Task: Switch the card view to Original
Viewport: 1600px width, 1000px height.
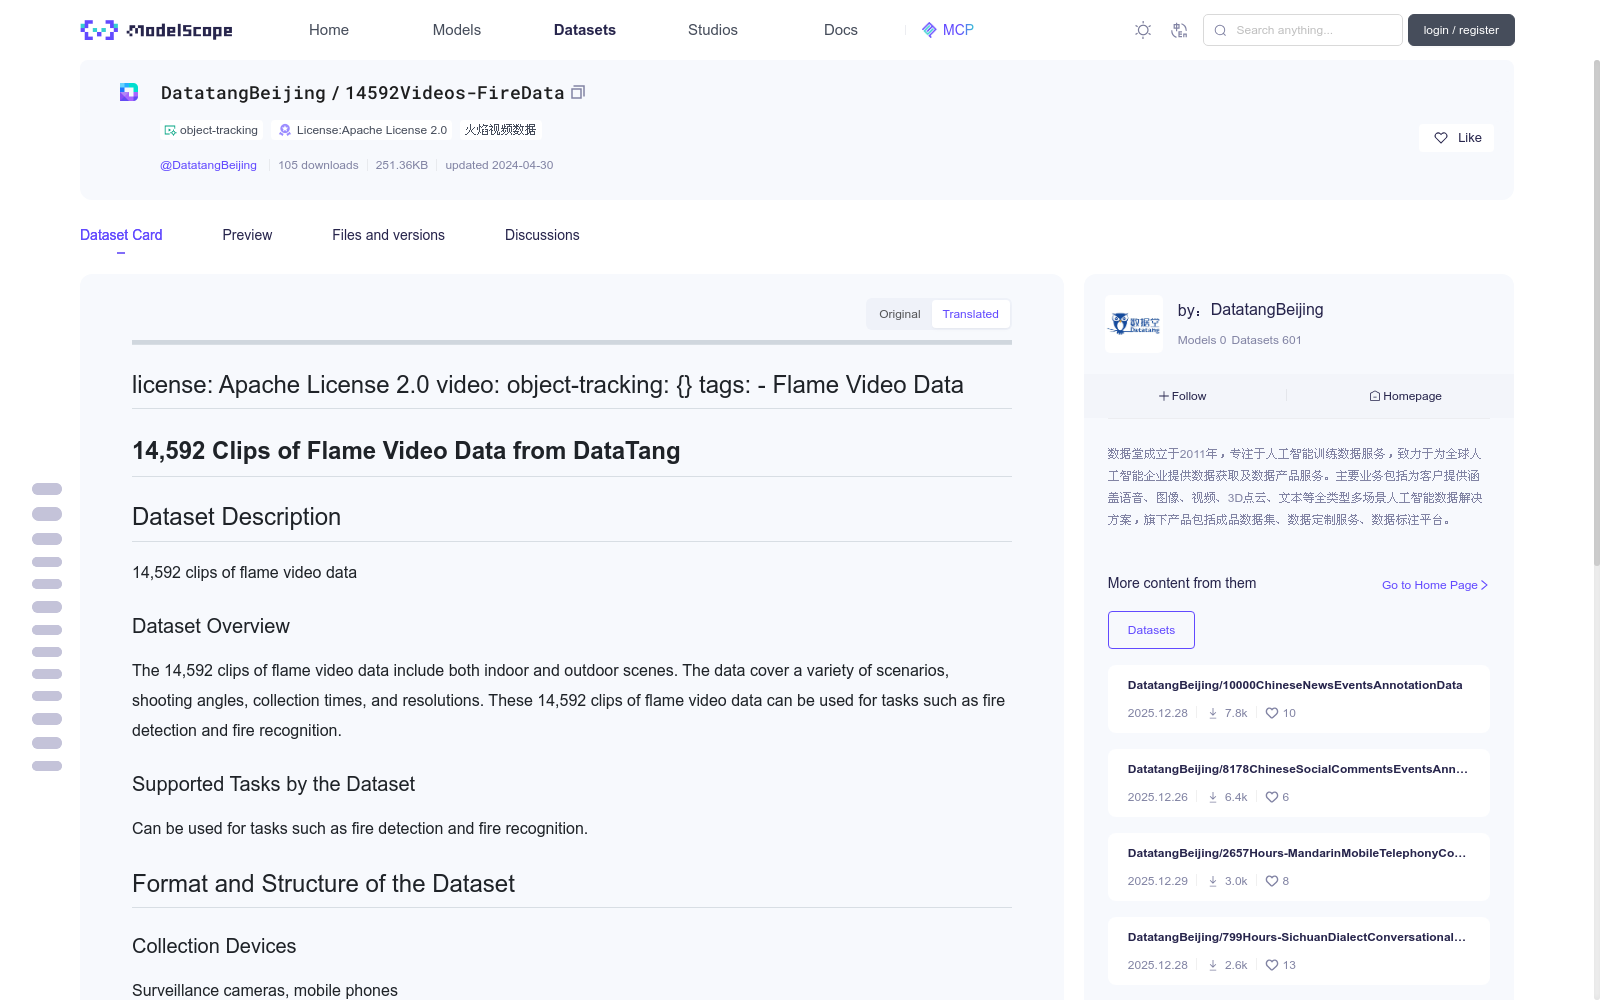Action: coord(900,314)
